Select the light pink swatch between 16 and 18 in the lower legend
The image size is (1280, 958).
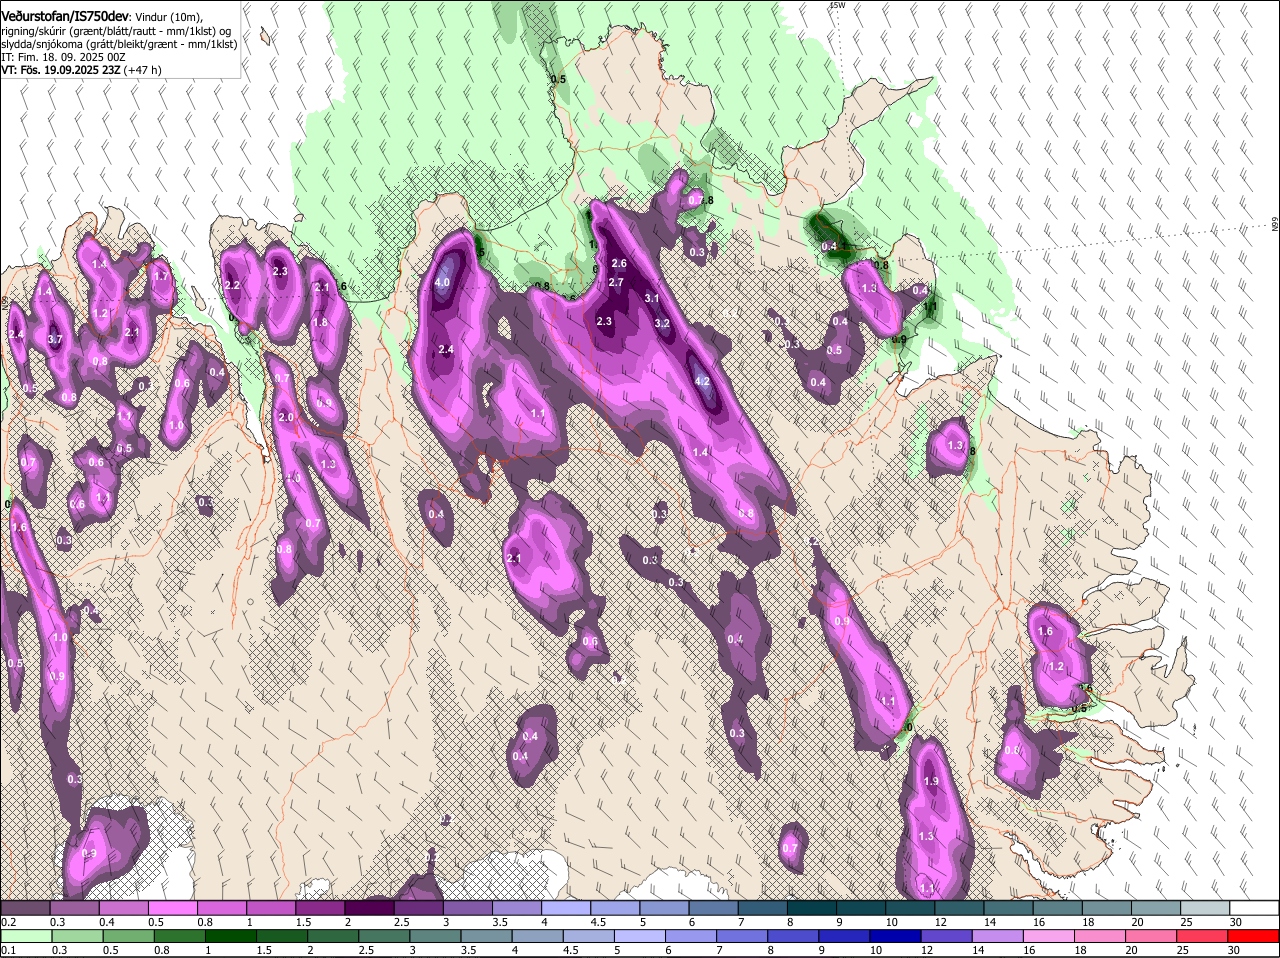pos(1049,936)
